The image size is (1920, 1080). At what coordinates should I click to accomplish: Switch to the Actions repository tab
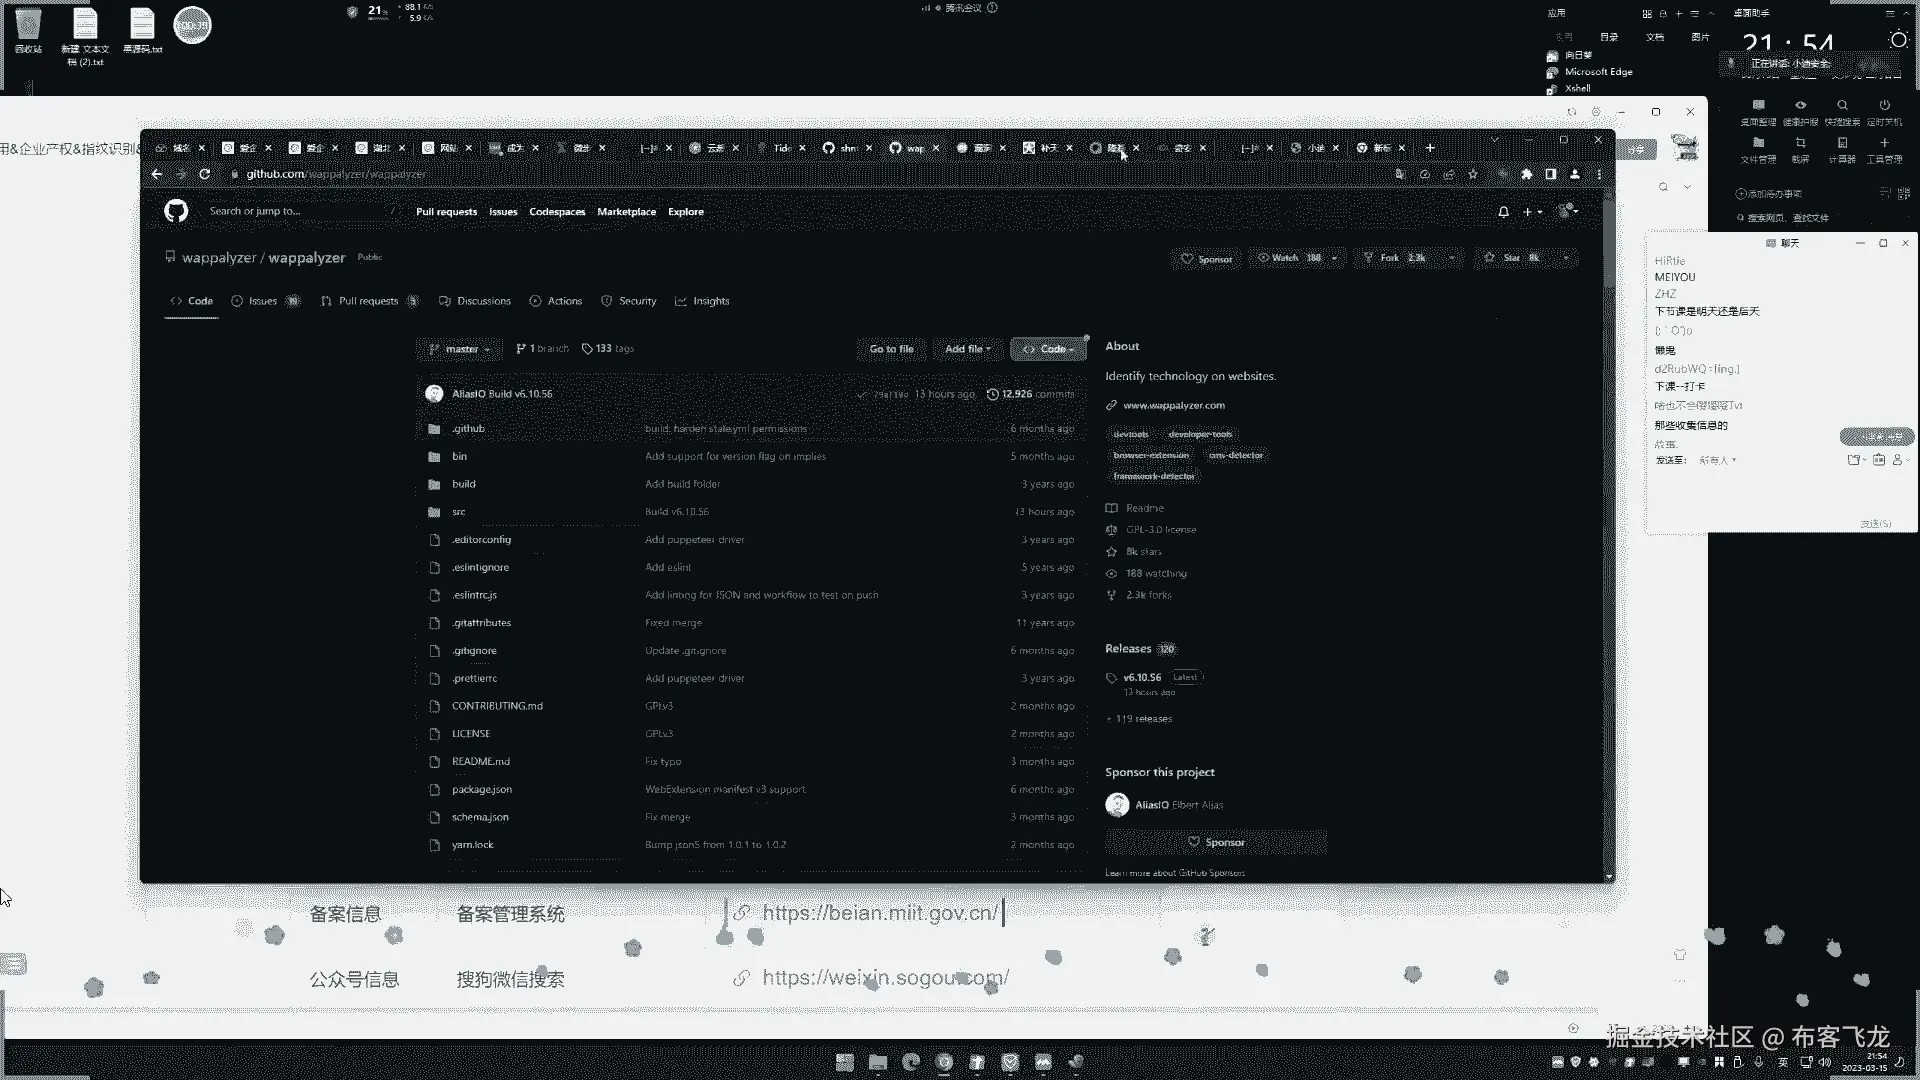point(556,301)
